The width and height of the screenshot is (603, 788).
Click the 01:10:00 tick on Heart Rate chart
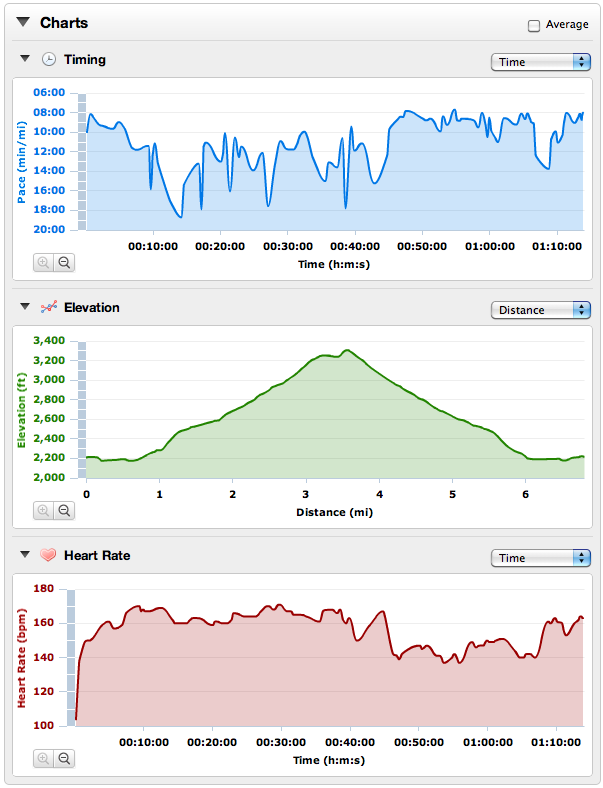pyautogui.click(x=556, y=742)
